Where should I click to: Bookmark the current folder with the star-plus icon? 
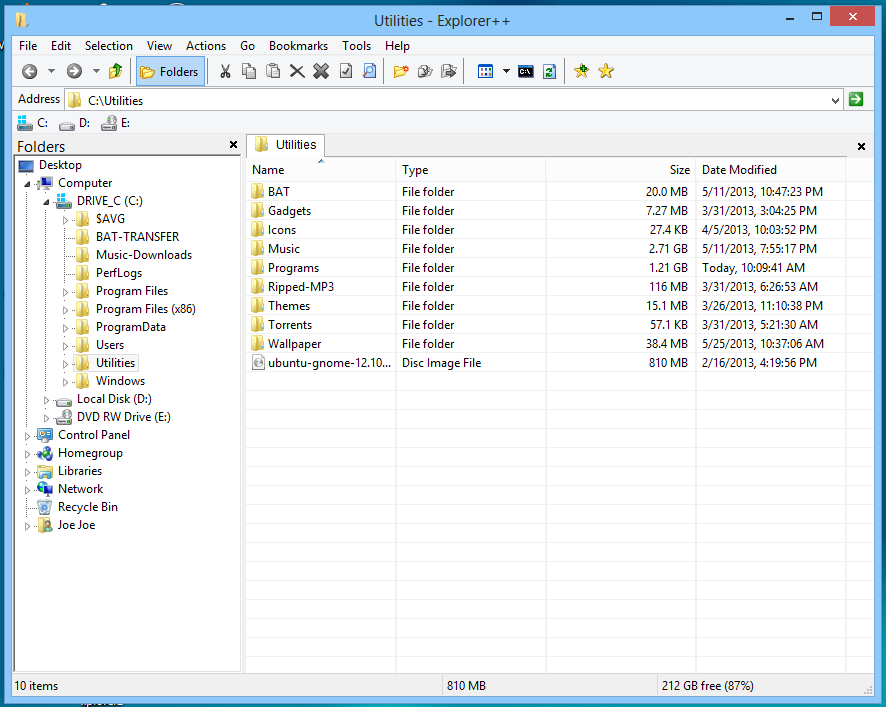(x=581, y=71)
